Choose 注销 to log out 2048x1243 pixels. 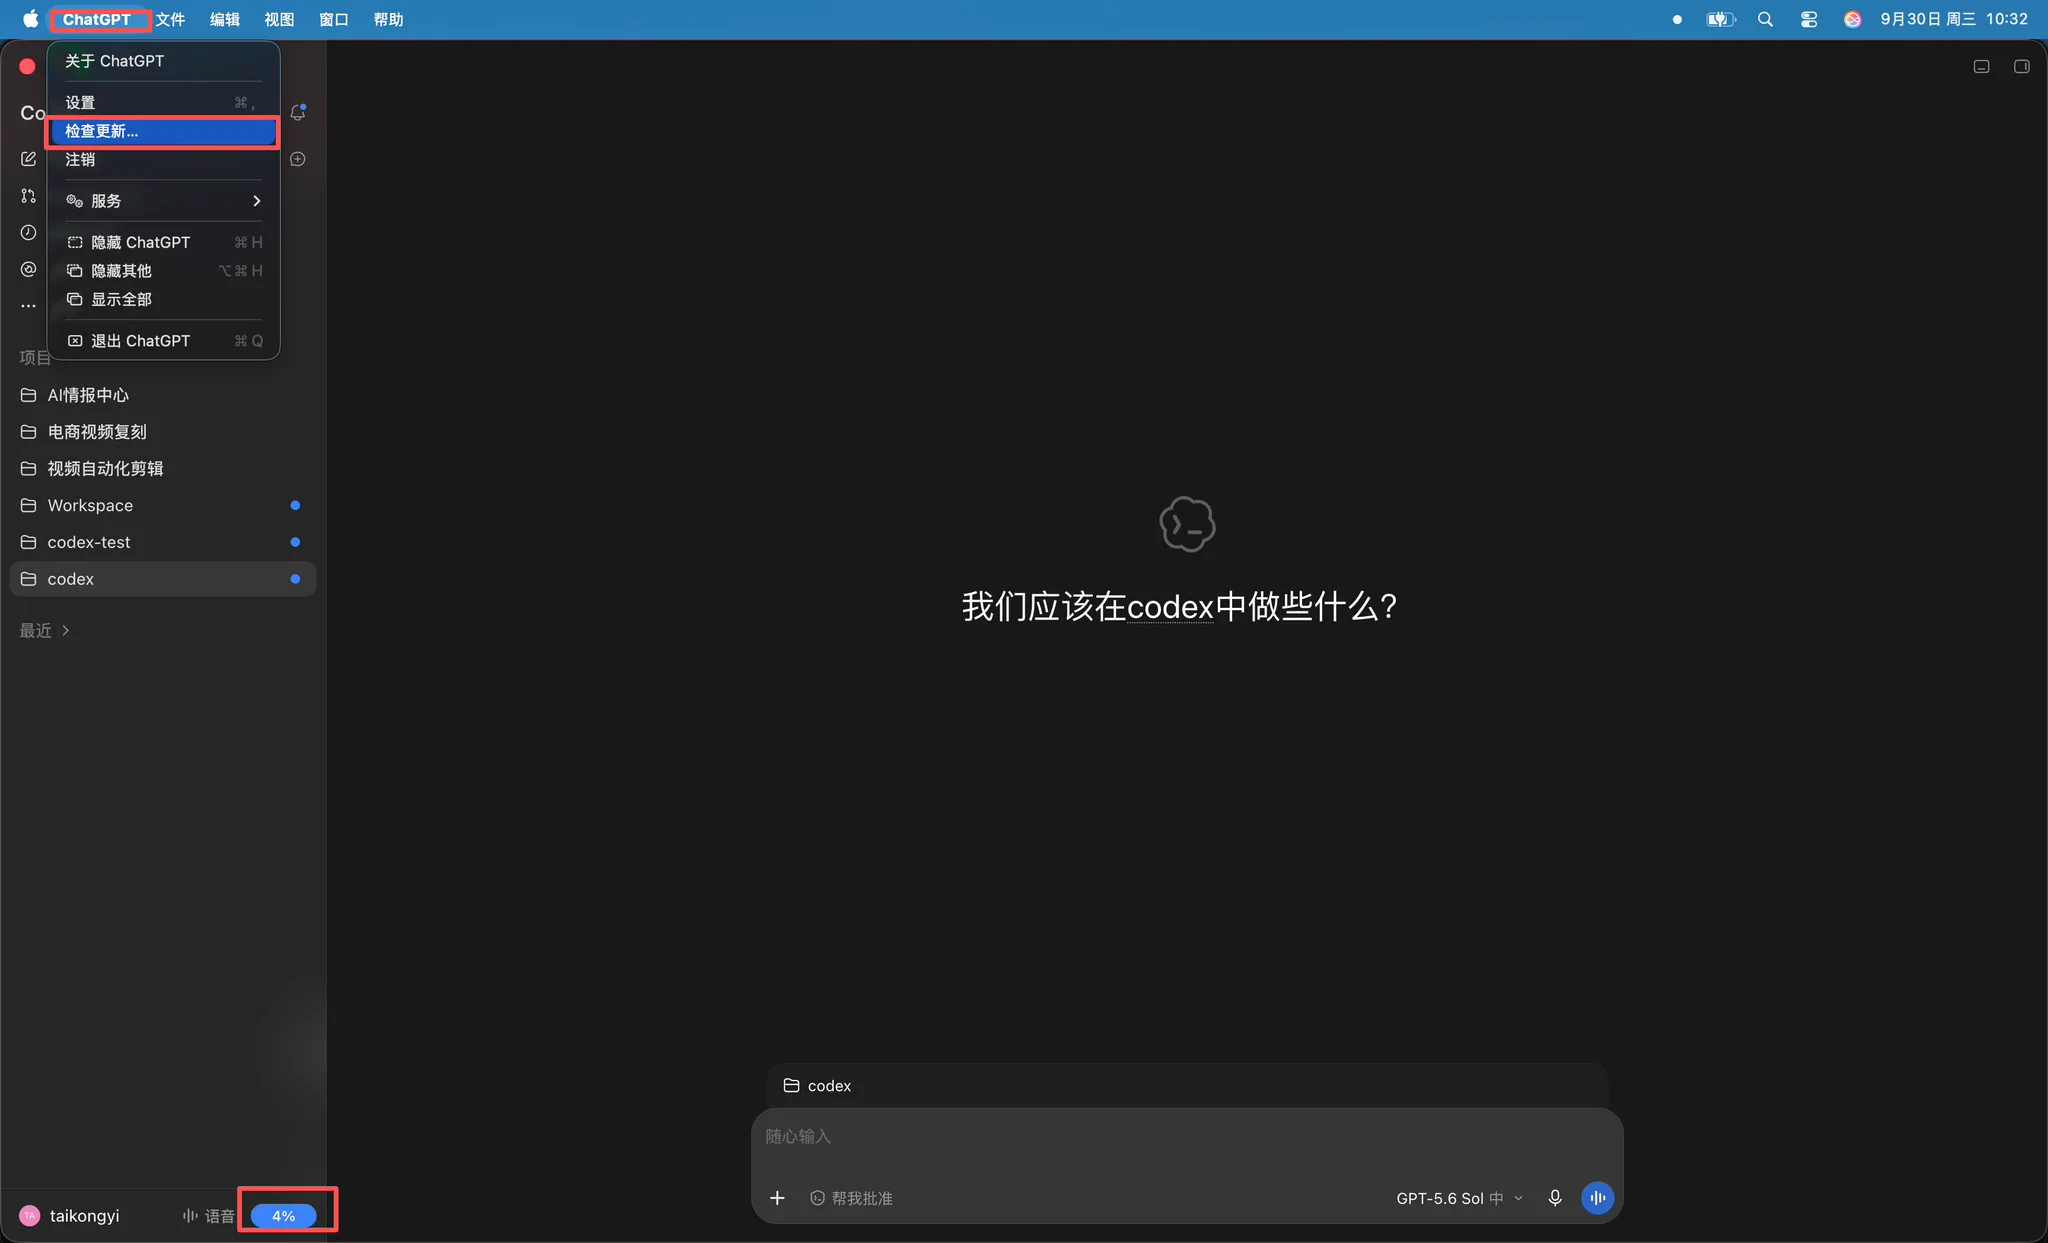coord(163,160)
